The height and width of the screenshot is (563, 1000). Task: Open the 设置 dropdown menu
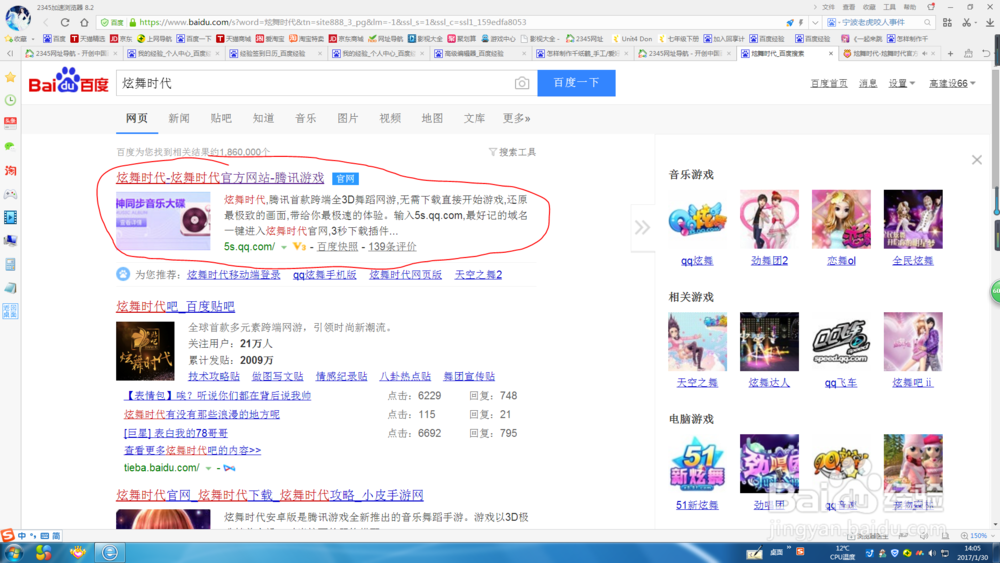click(901, 84)
